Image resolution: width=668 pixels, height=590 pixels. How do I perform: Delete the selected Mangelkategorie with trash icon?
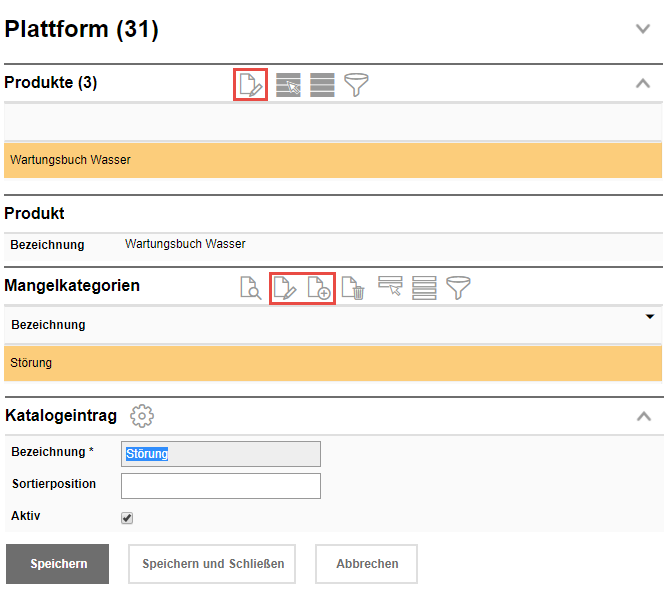point(353,288)
